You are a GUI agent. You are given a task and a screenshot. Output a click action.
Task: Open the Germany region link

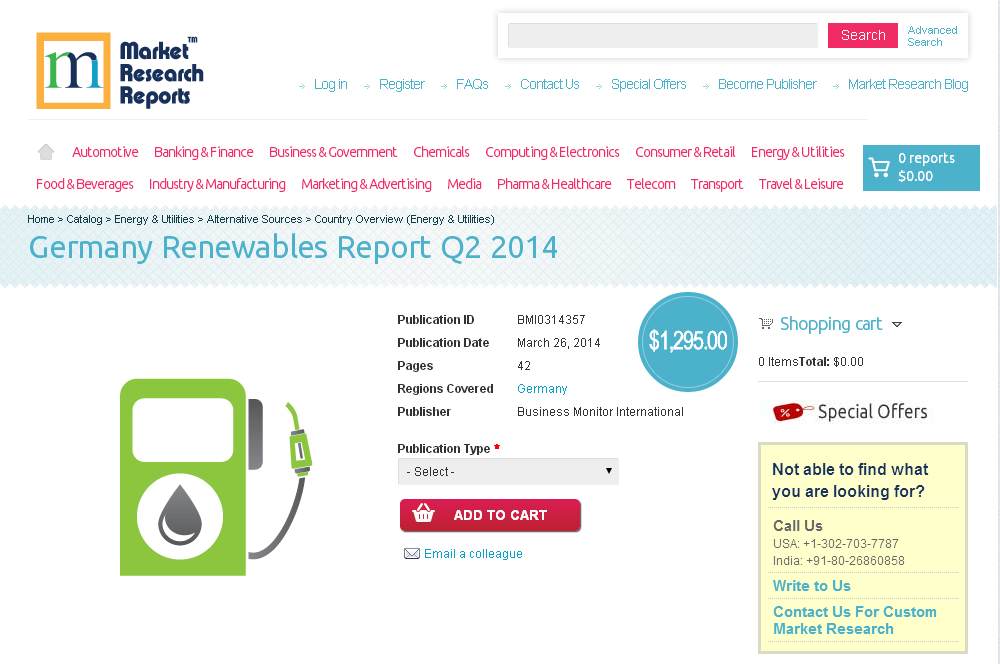coord(542,388)
